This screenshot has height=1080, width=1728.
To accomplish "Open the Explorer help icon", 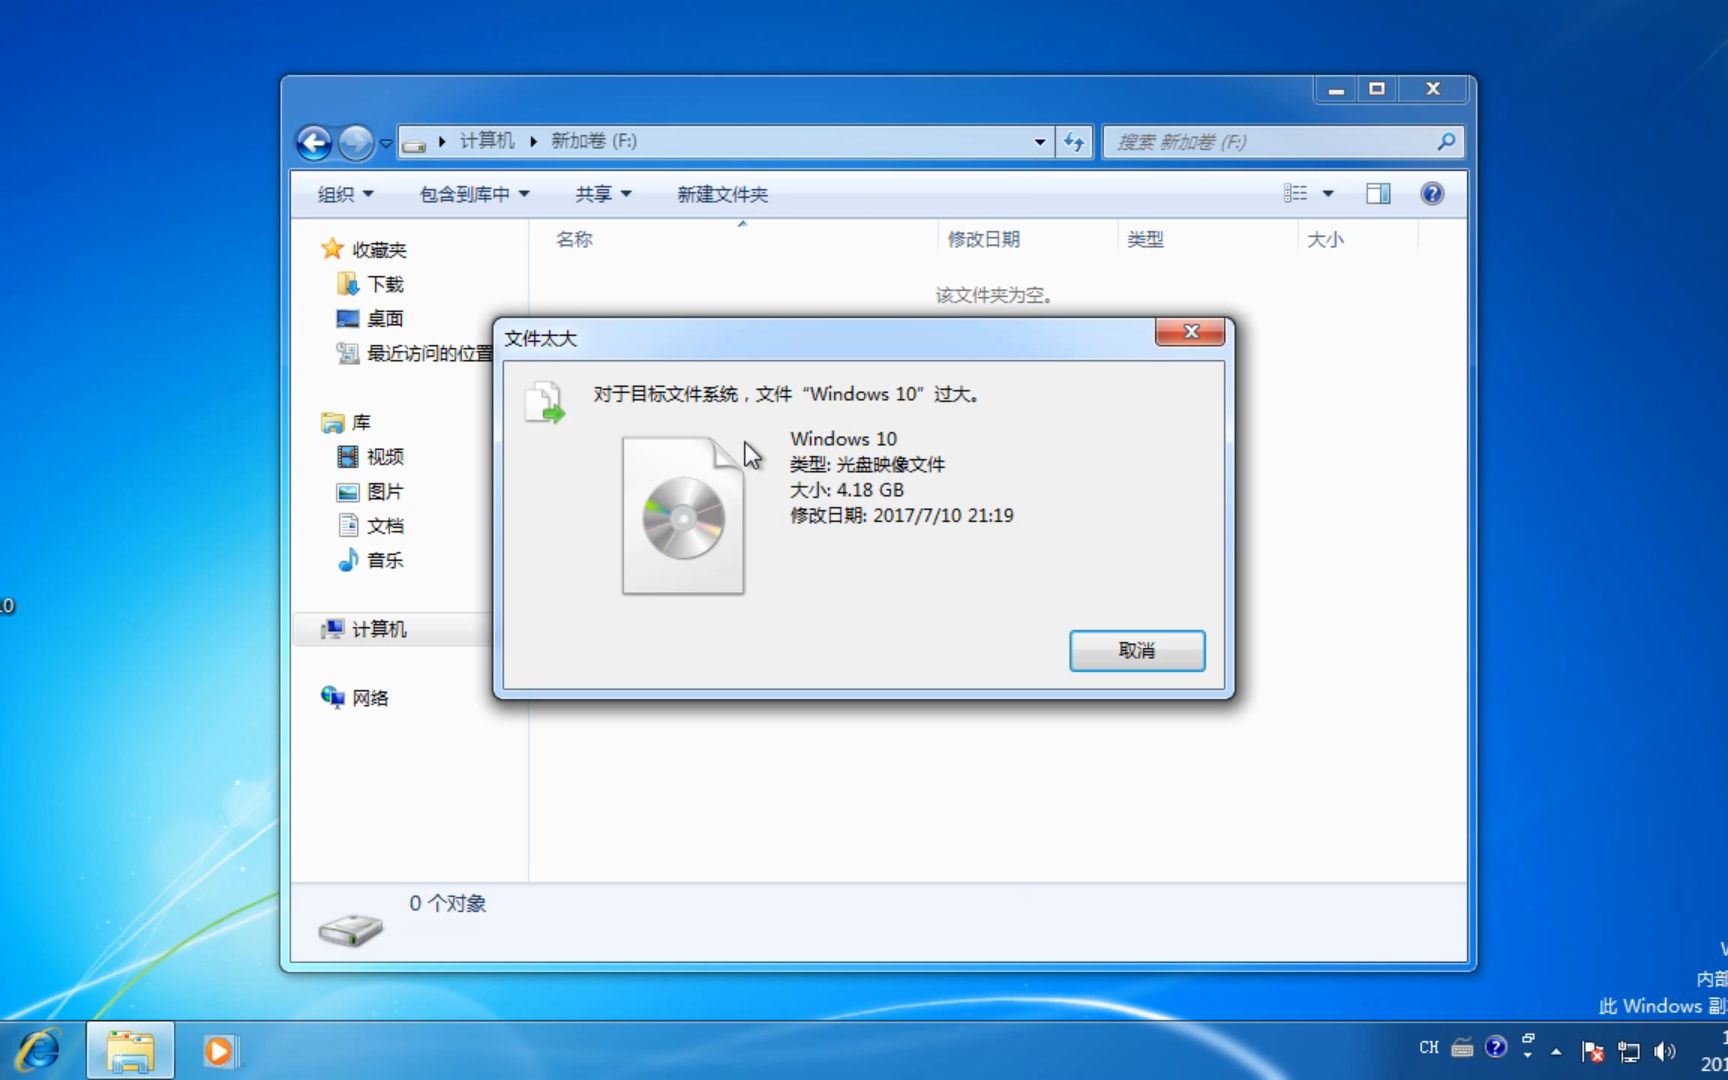I will click(1432, 193).
